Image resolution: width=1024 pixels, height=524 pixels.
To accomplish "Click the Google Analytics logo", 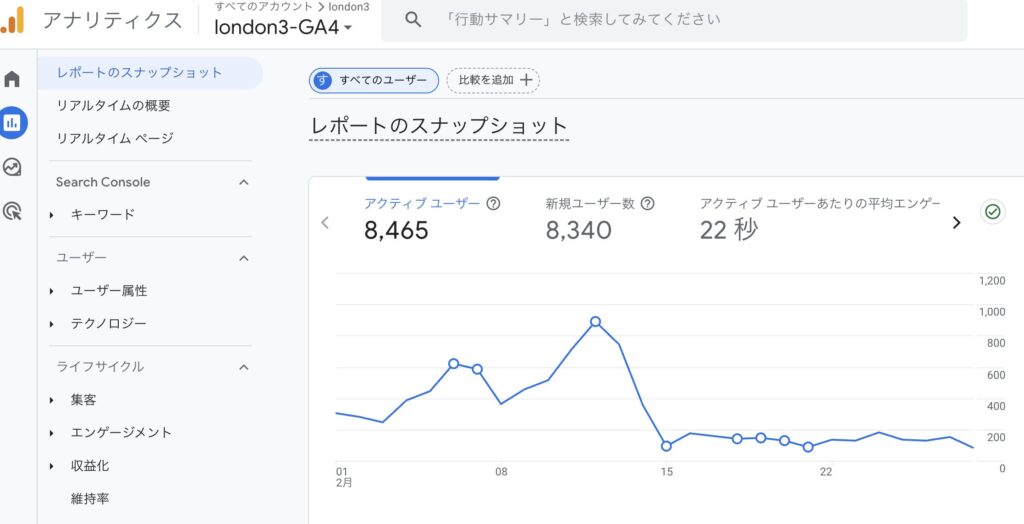I will [13, 19].
